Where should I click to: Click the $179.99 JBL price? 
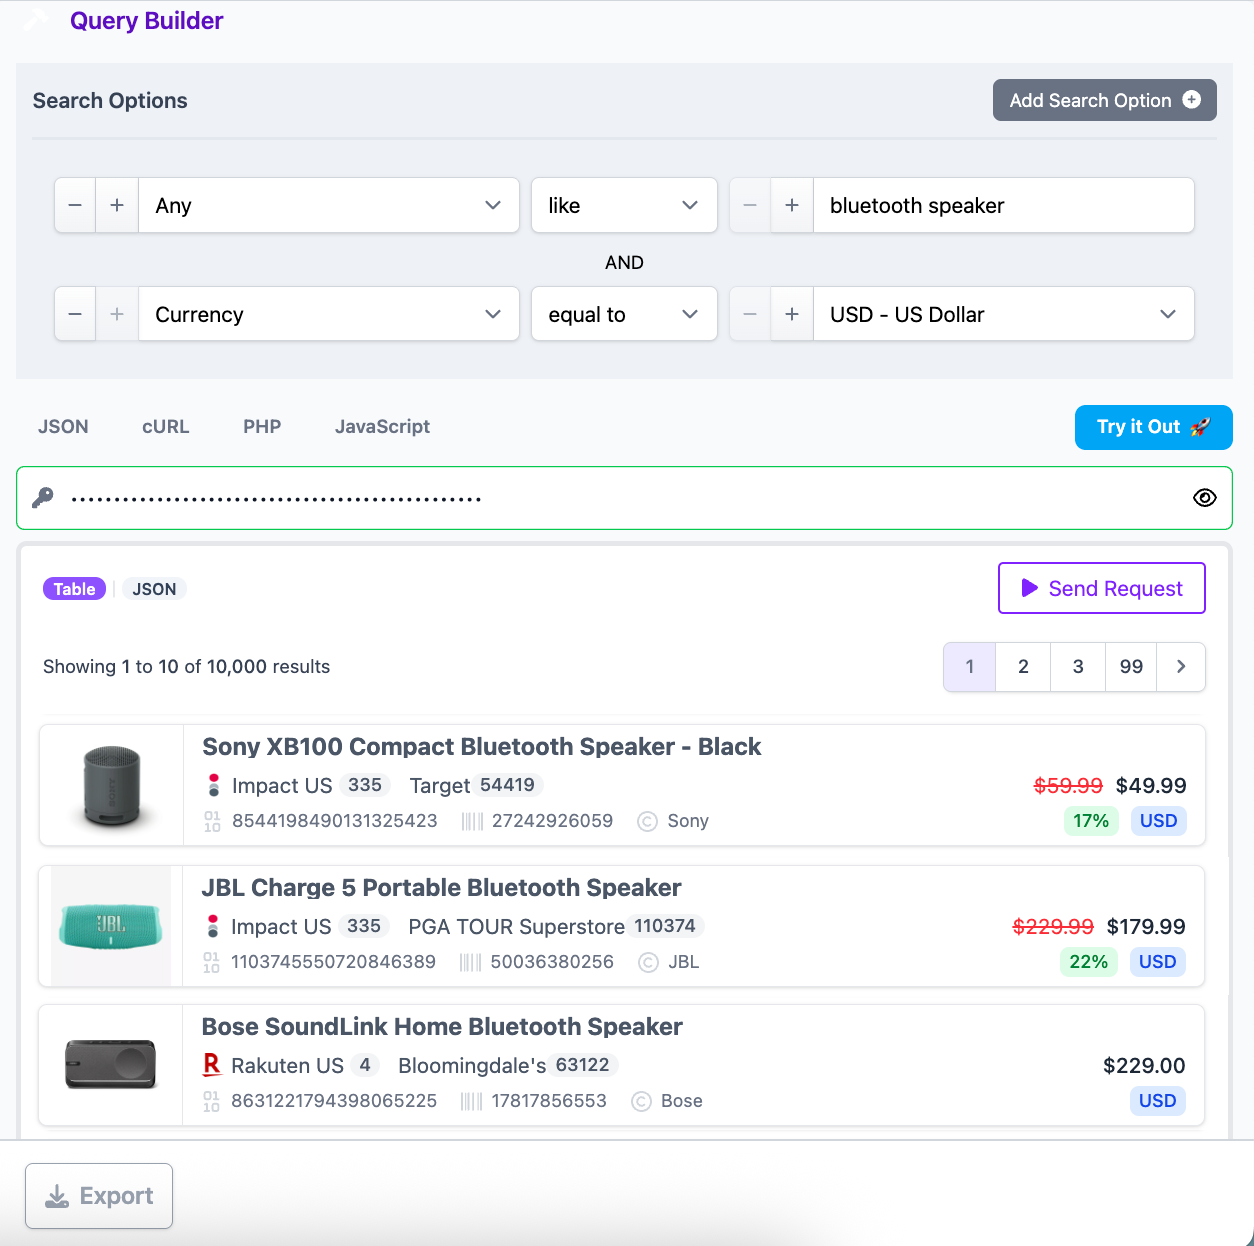tap(1146, 927)
